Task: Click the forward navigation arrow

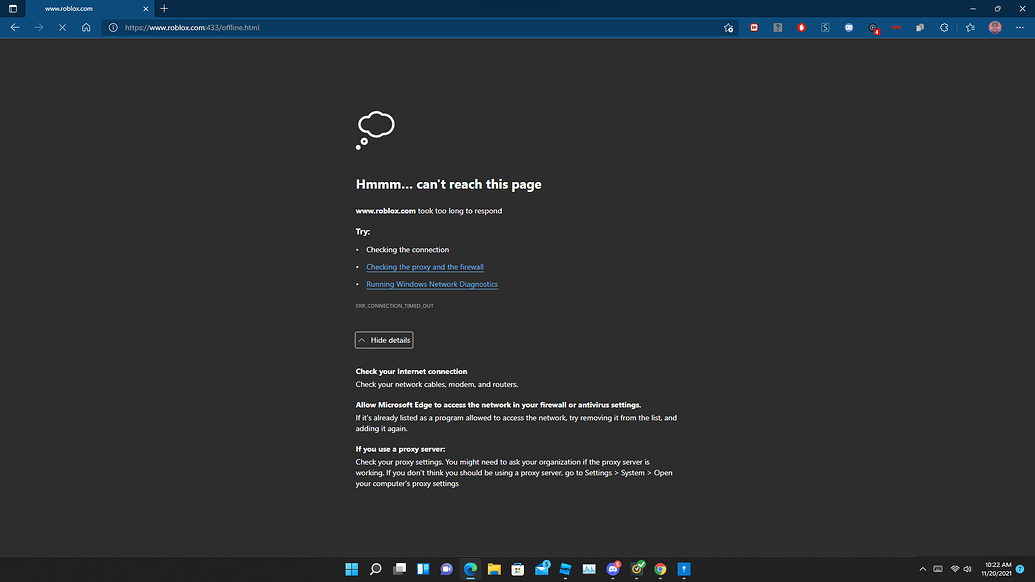Action: [38, 28]
